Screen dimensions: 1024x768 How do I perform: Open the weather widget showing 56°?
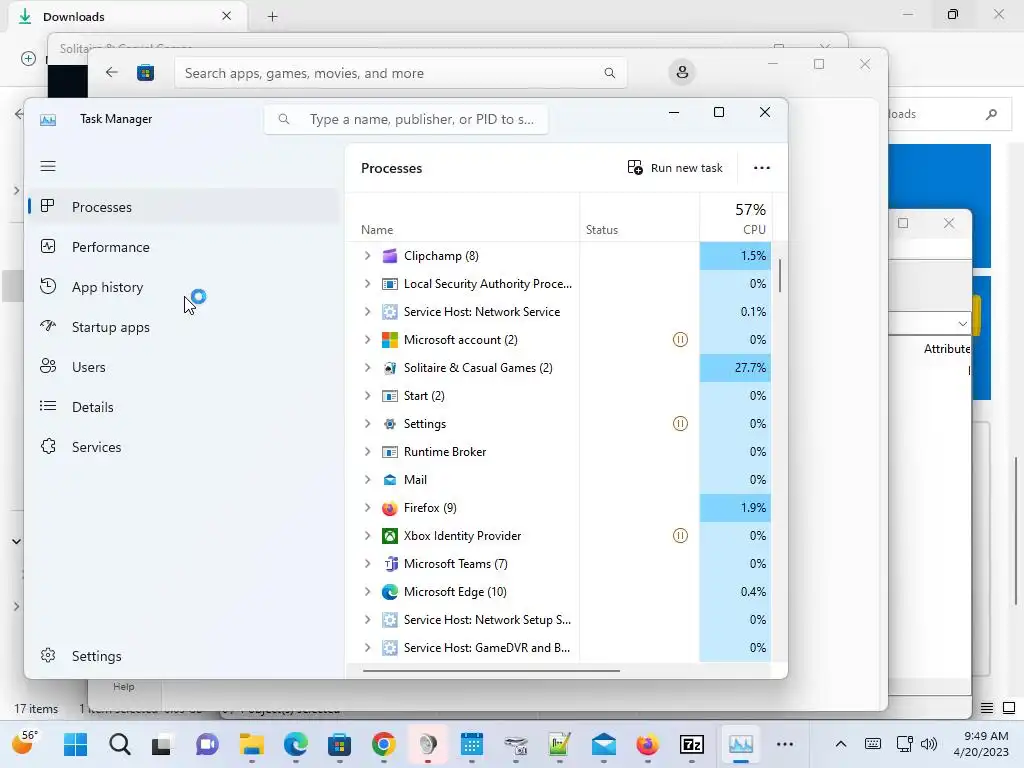point(26,743)
